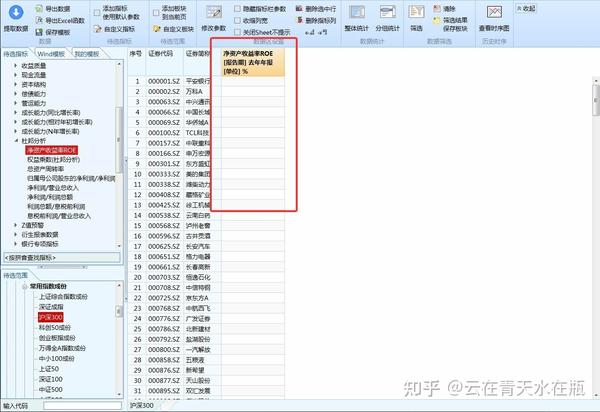
Task: Select 总资产周转率 indicator
Action: click(x=46, y=169)
